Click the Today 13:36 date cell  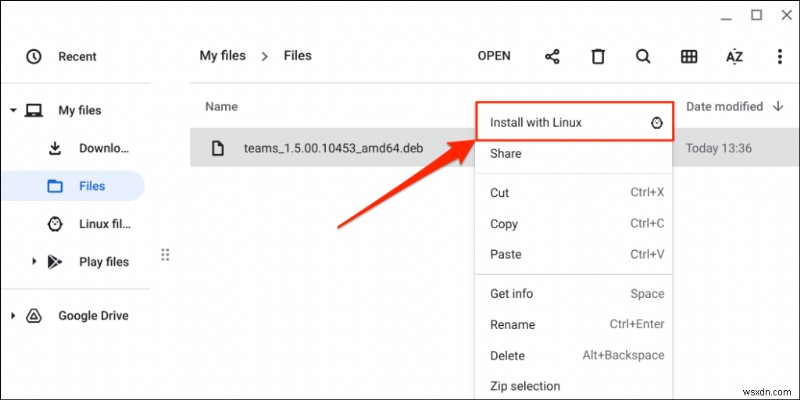[x=718, y=148]
